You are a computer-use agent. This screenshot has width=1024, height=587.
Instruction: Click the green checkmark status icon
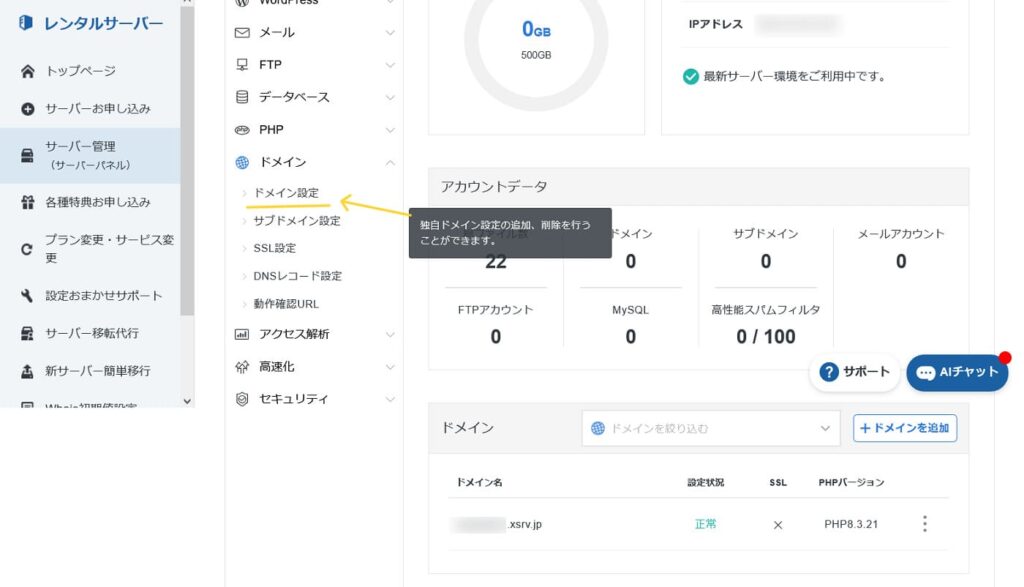pos(690,76)
